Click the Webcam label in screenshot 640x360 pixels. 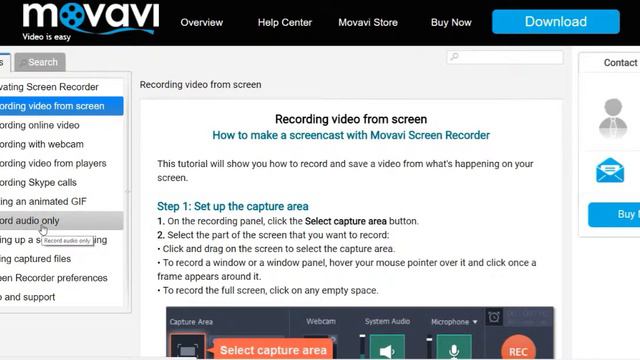coord(321,322)
